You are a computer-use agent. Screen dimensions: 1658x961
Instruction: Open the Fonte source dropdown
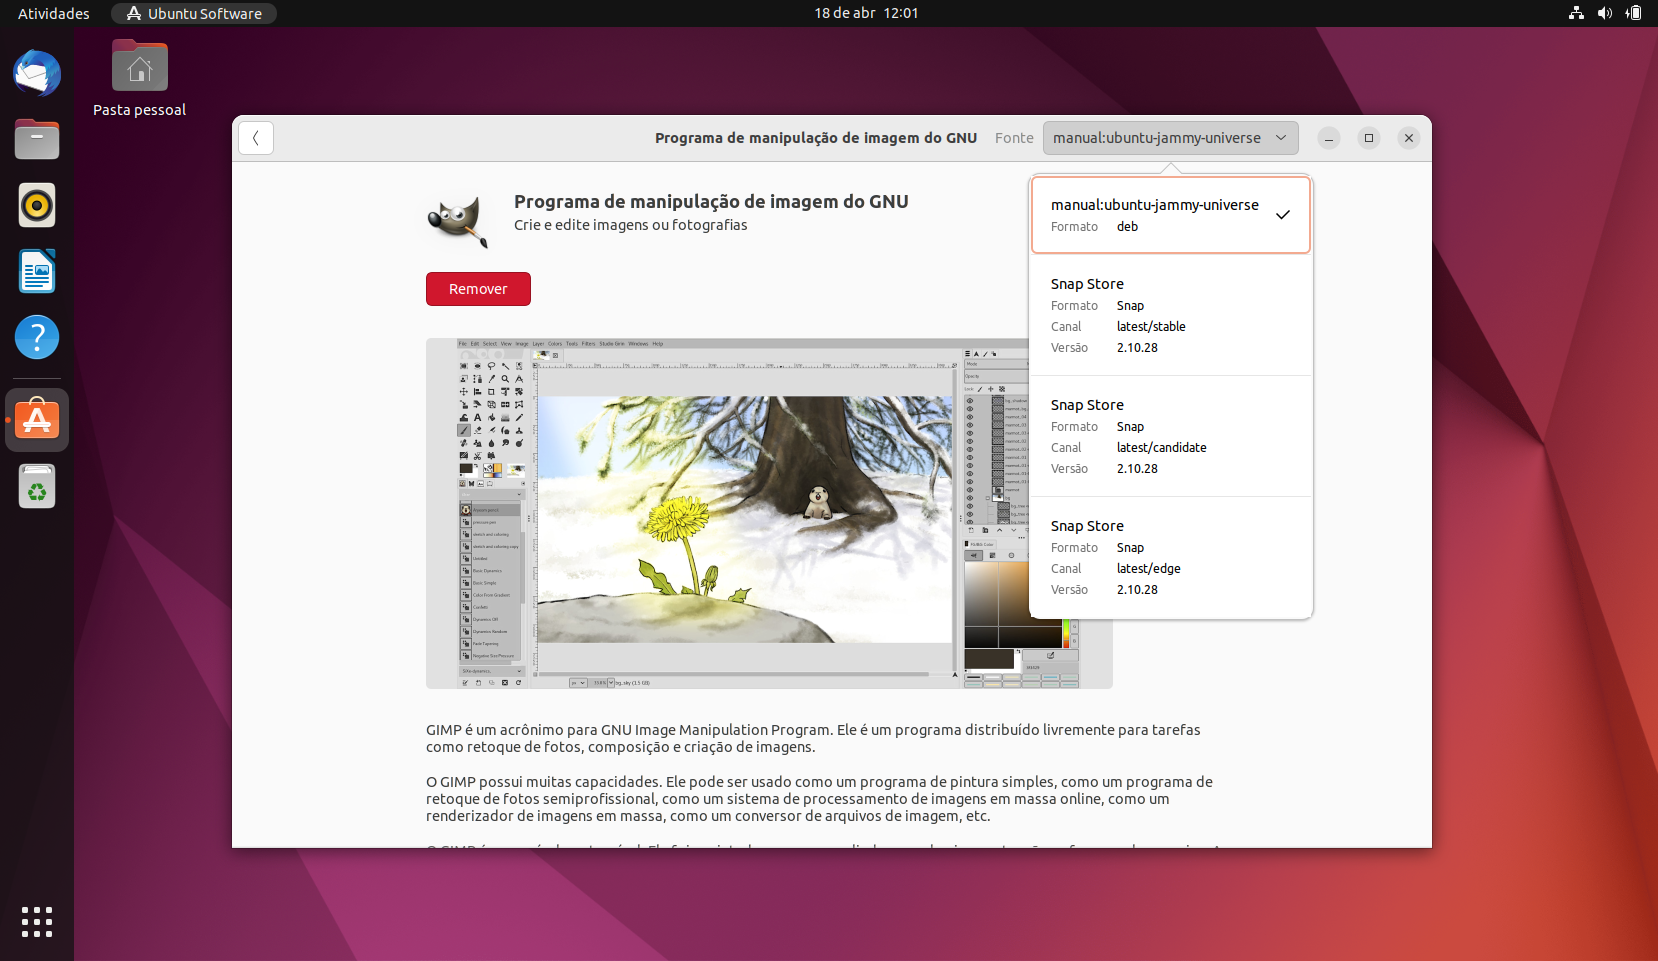[x=1171, y=138]
